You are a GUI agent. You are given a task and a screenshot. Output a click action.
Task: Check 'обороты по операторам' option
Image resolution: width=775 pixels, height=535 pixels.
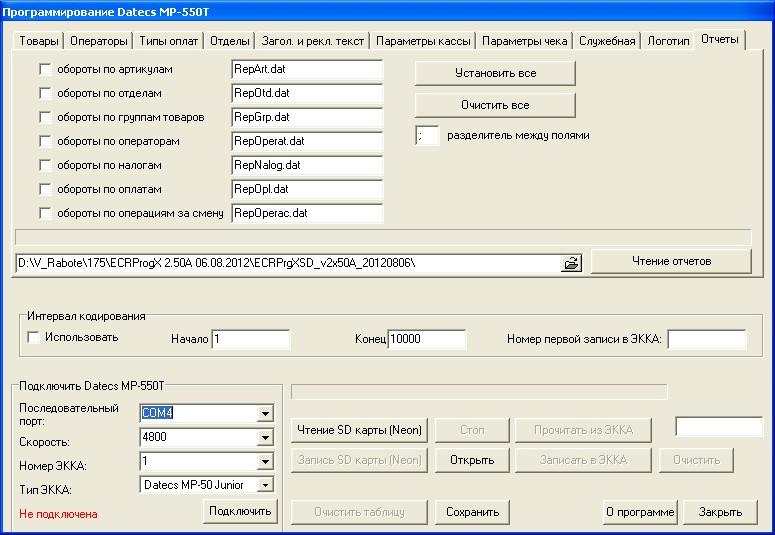tap(45, 141)
